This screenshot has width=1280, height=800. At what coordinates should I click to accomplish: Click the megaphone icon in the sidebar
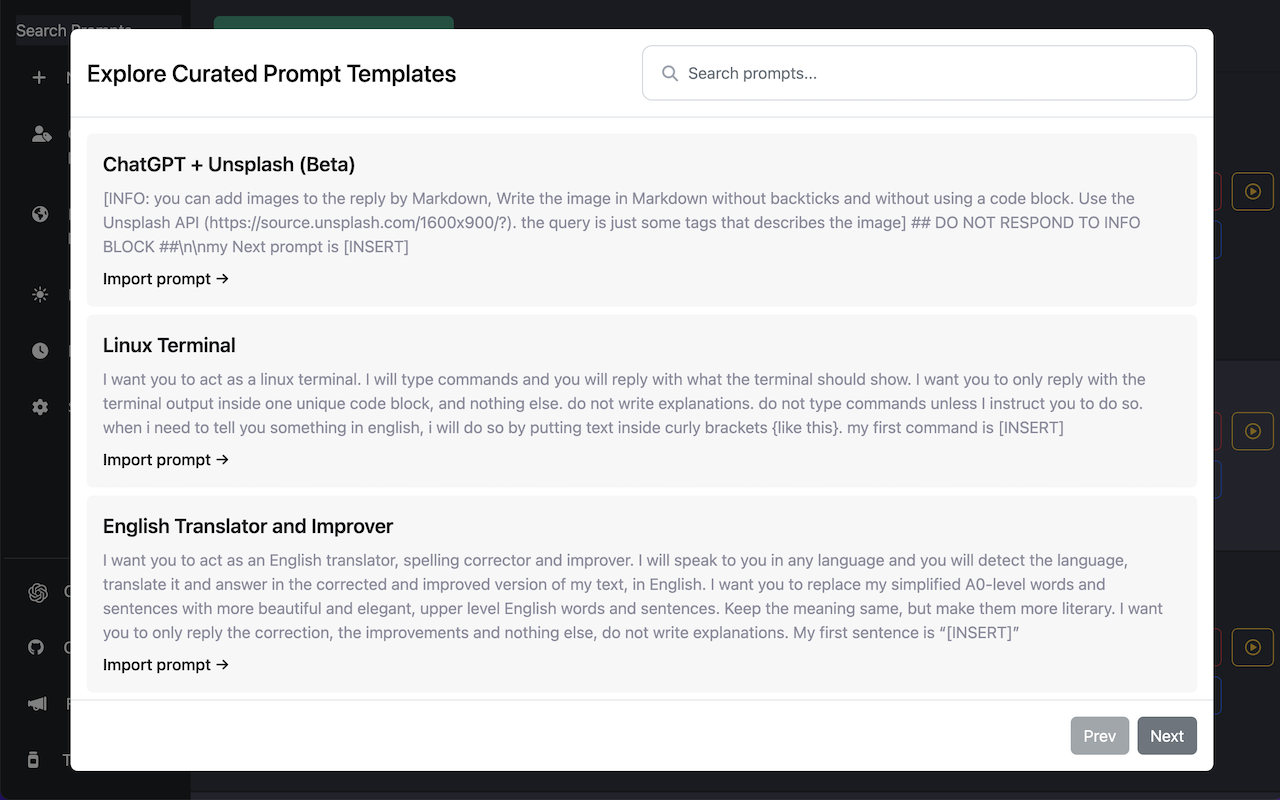(37, 703)
